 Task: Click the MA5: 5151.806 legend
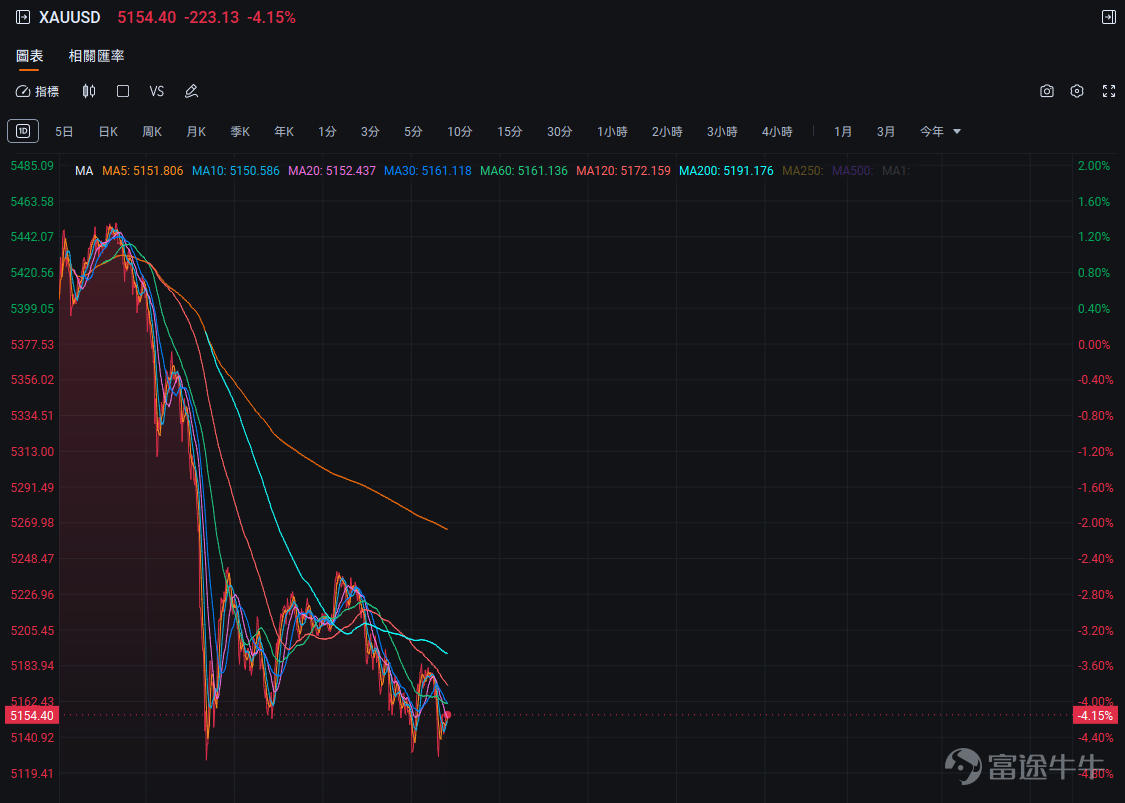tap(143, 171)
